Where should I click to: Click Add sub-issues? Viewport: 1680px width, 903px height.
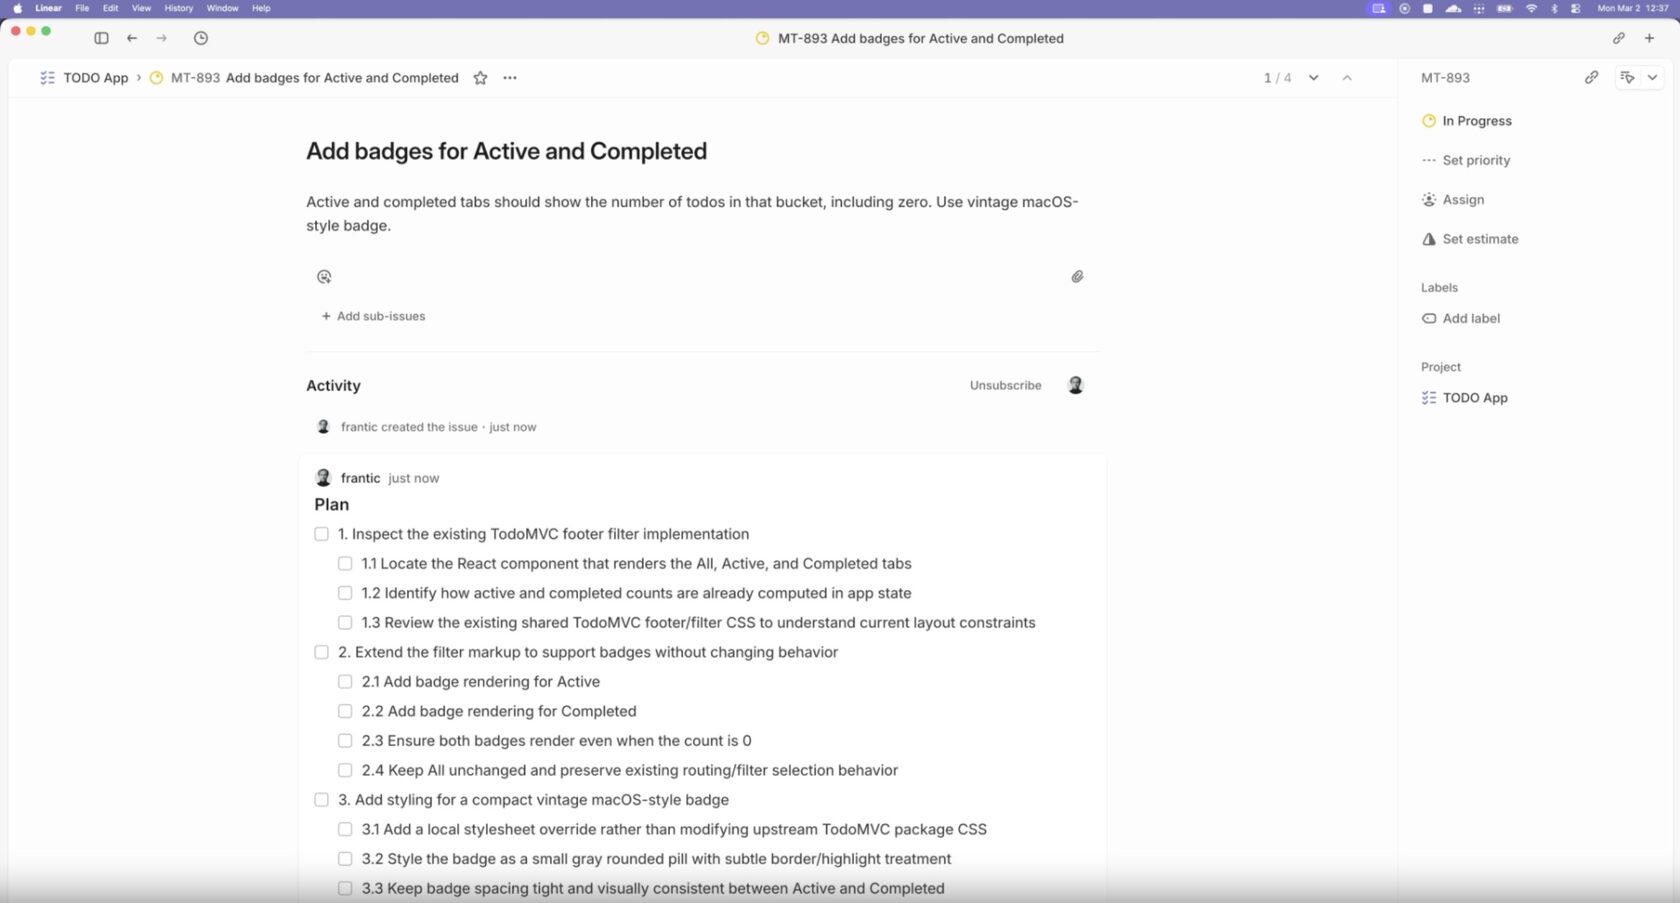coord(373,316)
